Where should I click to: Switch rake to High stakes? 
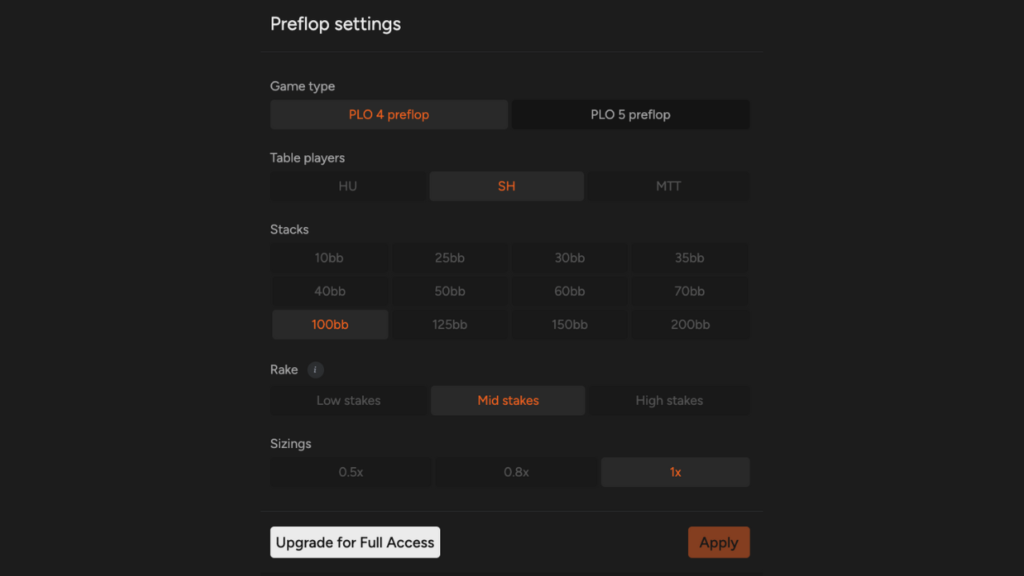669,400
